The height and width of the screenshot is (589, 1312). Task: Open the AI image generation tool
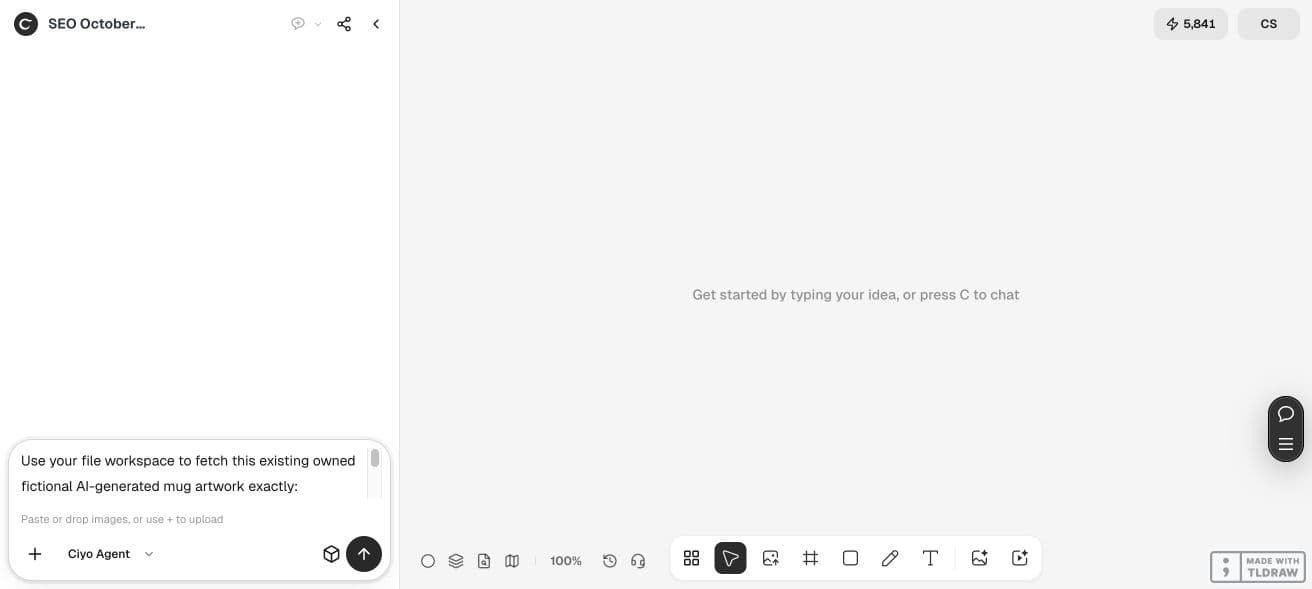(x=980, y=558)
